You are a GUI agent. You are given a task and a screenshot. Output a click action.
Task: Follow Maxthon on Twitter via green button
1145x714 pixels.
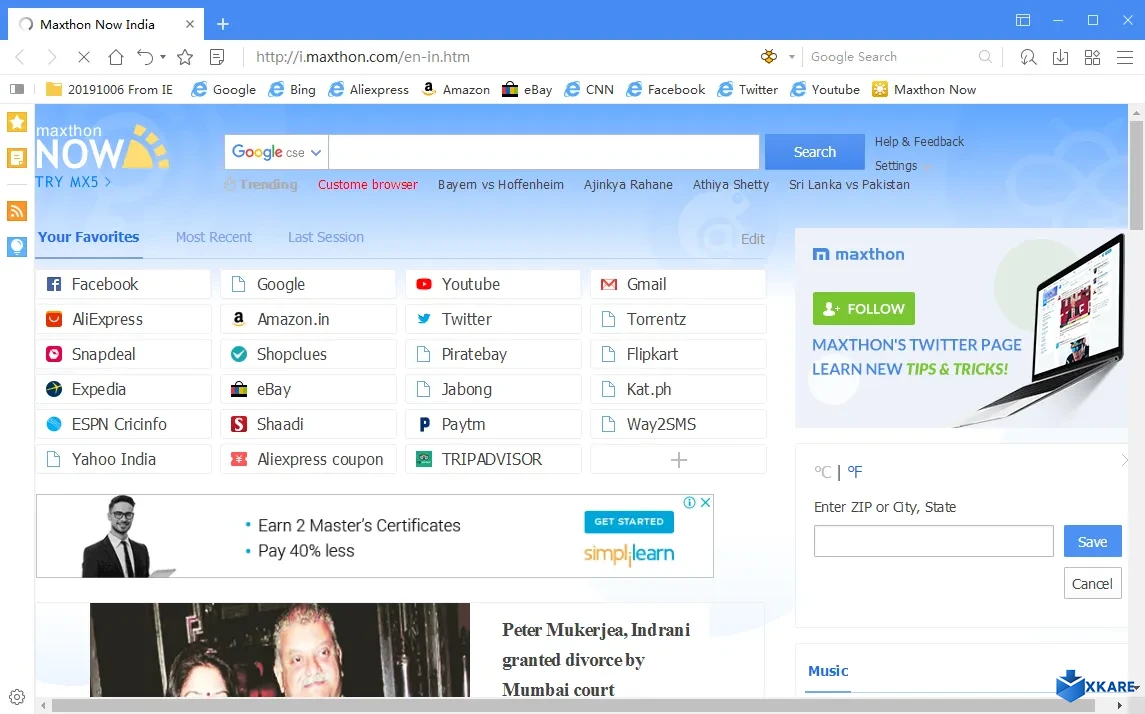point(863,309)
